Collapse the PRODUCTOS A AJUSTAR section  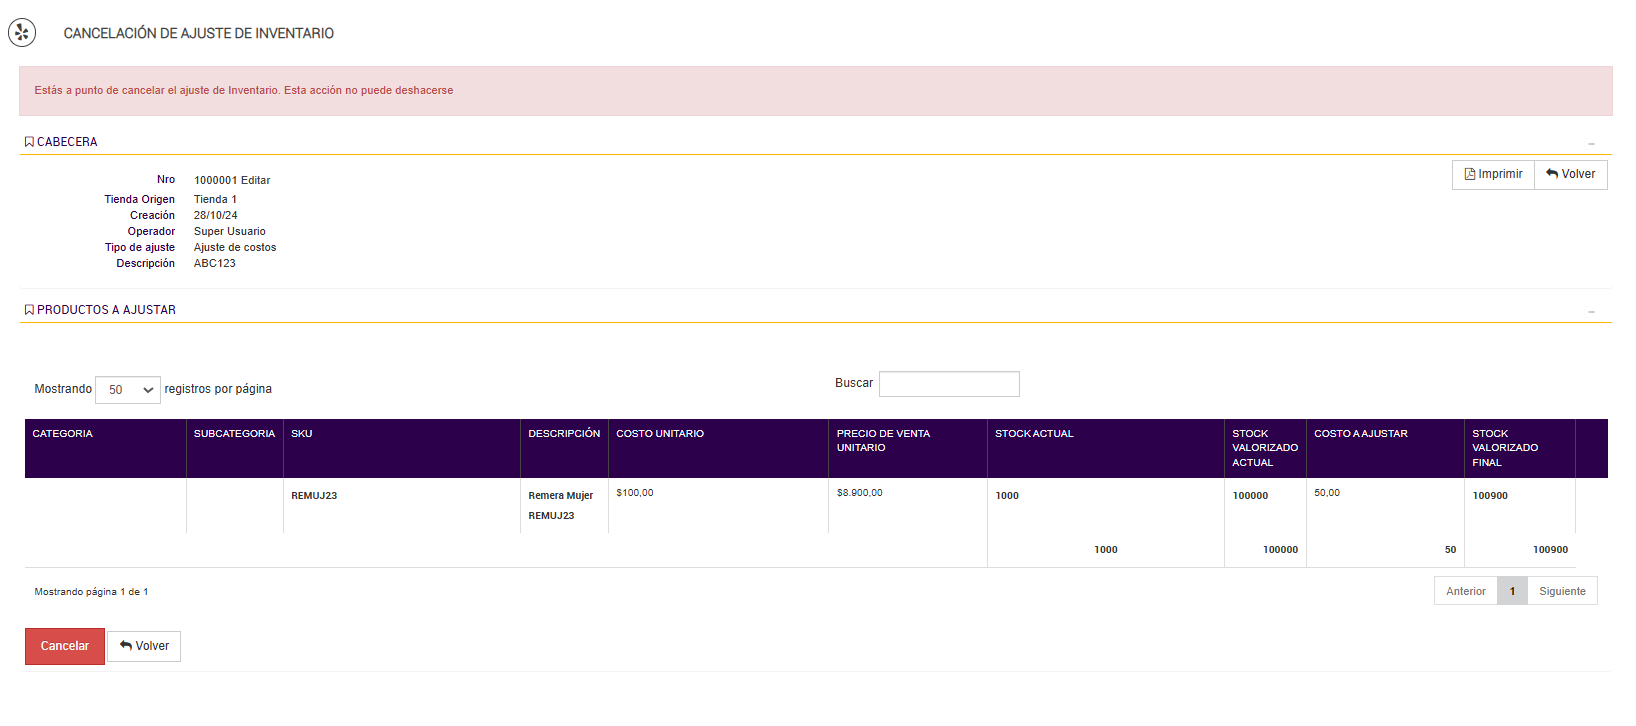[1591, 312]
